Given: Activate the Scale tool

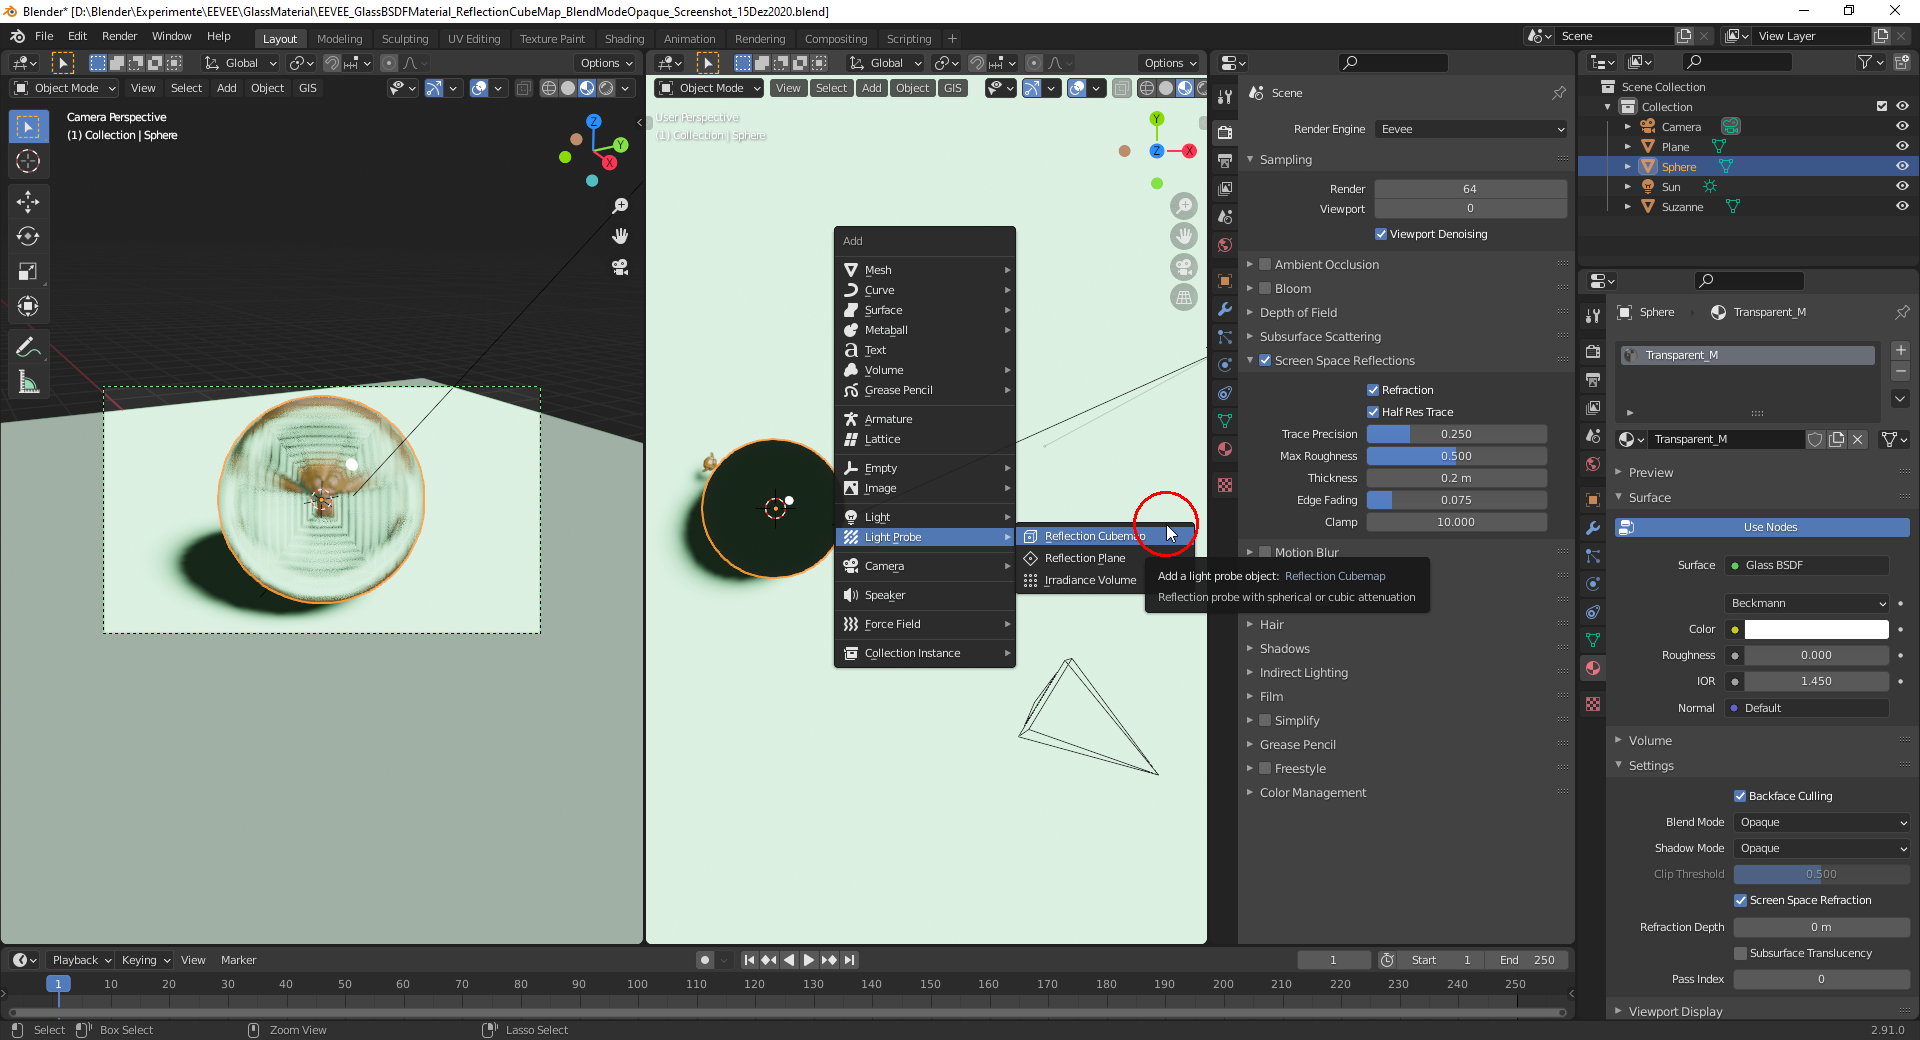Looking at the screenshot, I should (x=28, y=272).
